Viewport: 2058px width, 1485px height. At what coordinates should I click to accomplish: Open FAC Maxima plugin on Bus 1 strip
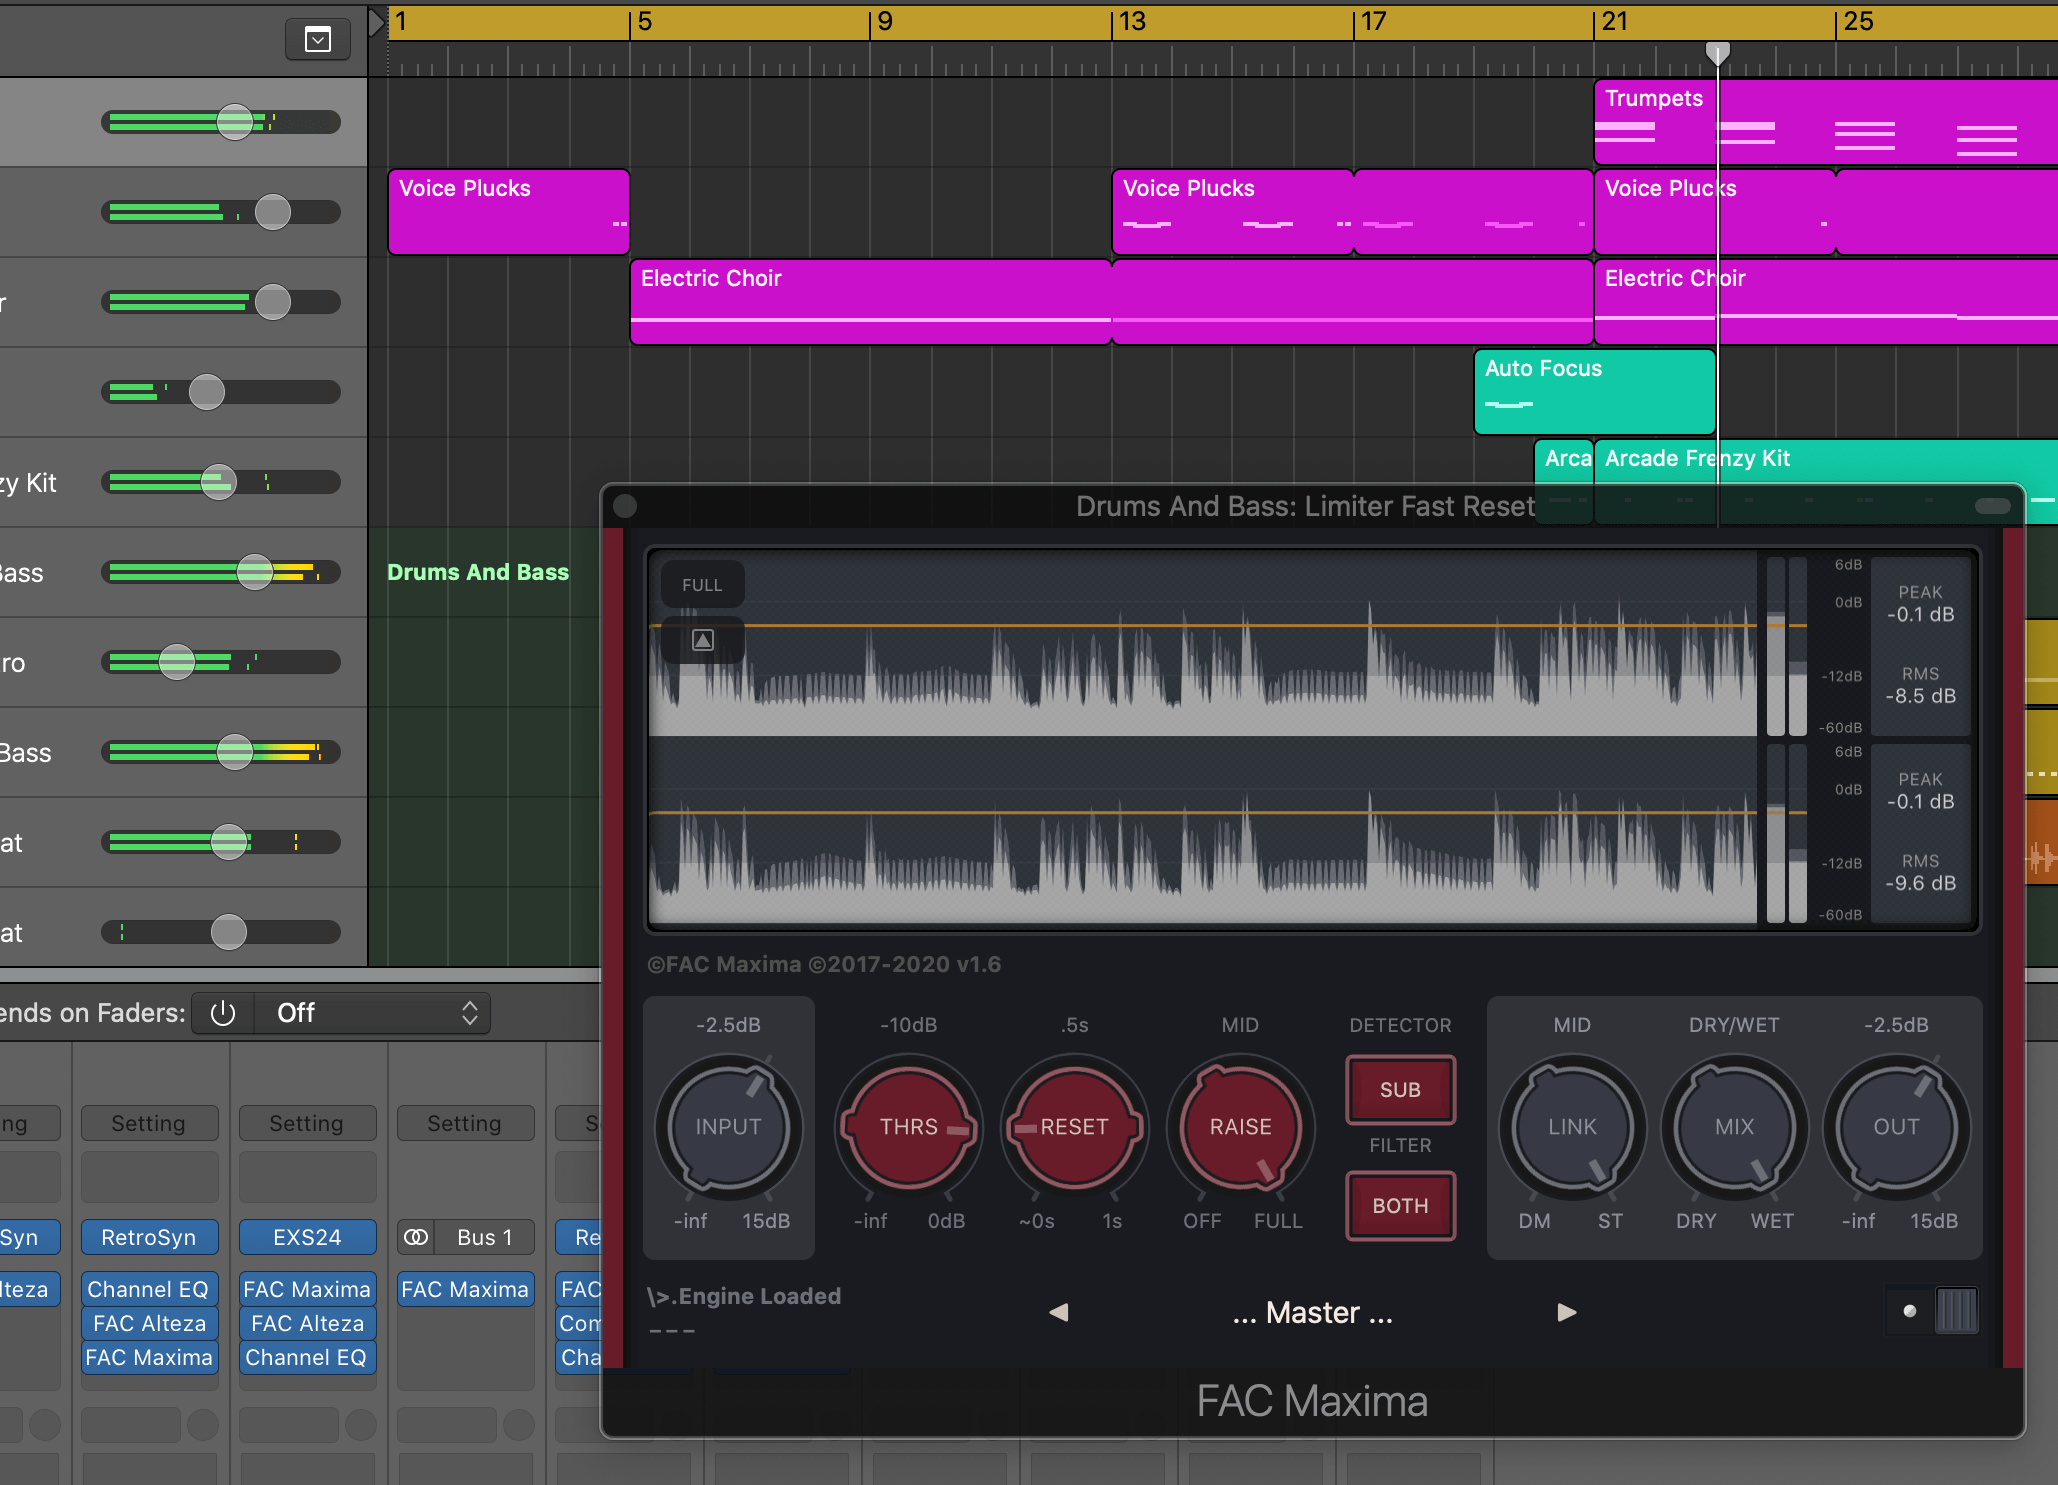pyautogui.click(x=465, y=1289)
